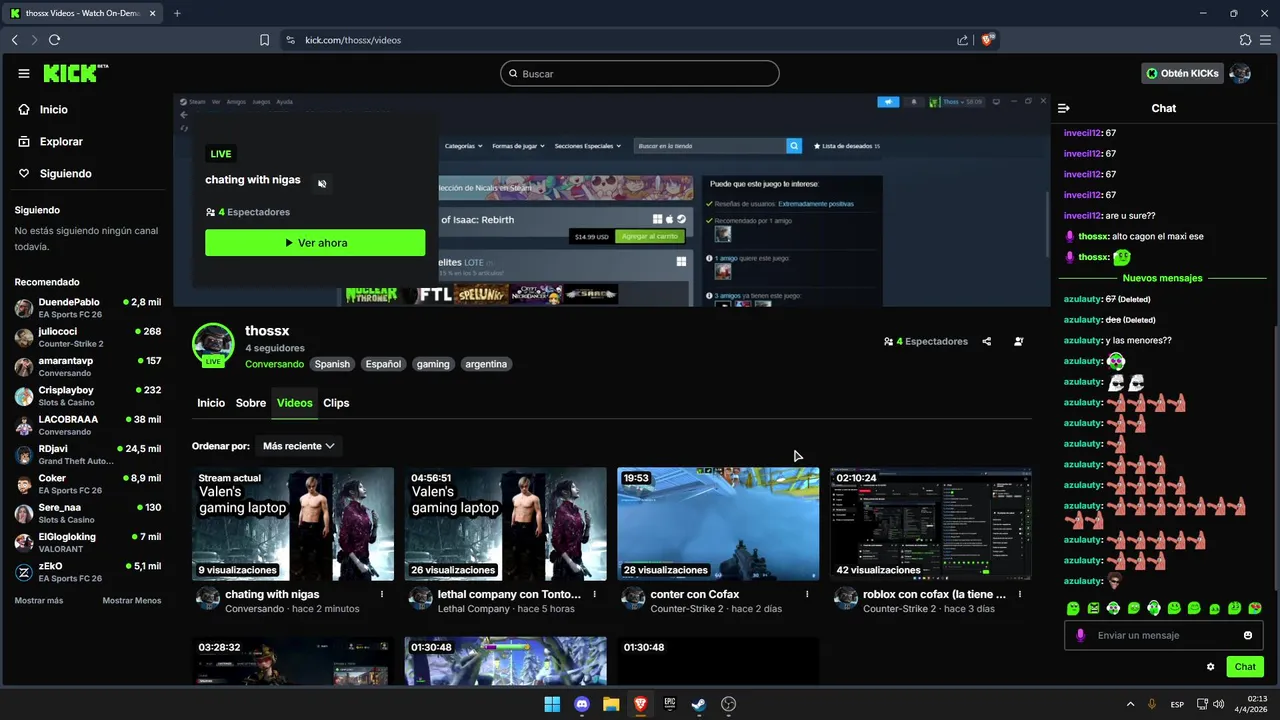Click the Ver ahora button
1280x720 pixels.
click(315, 243)
